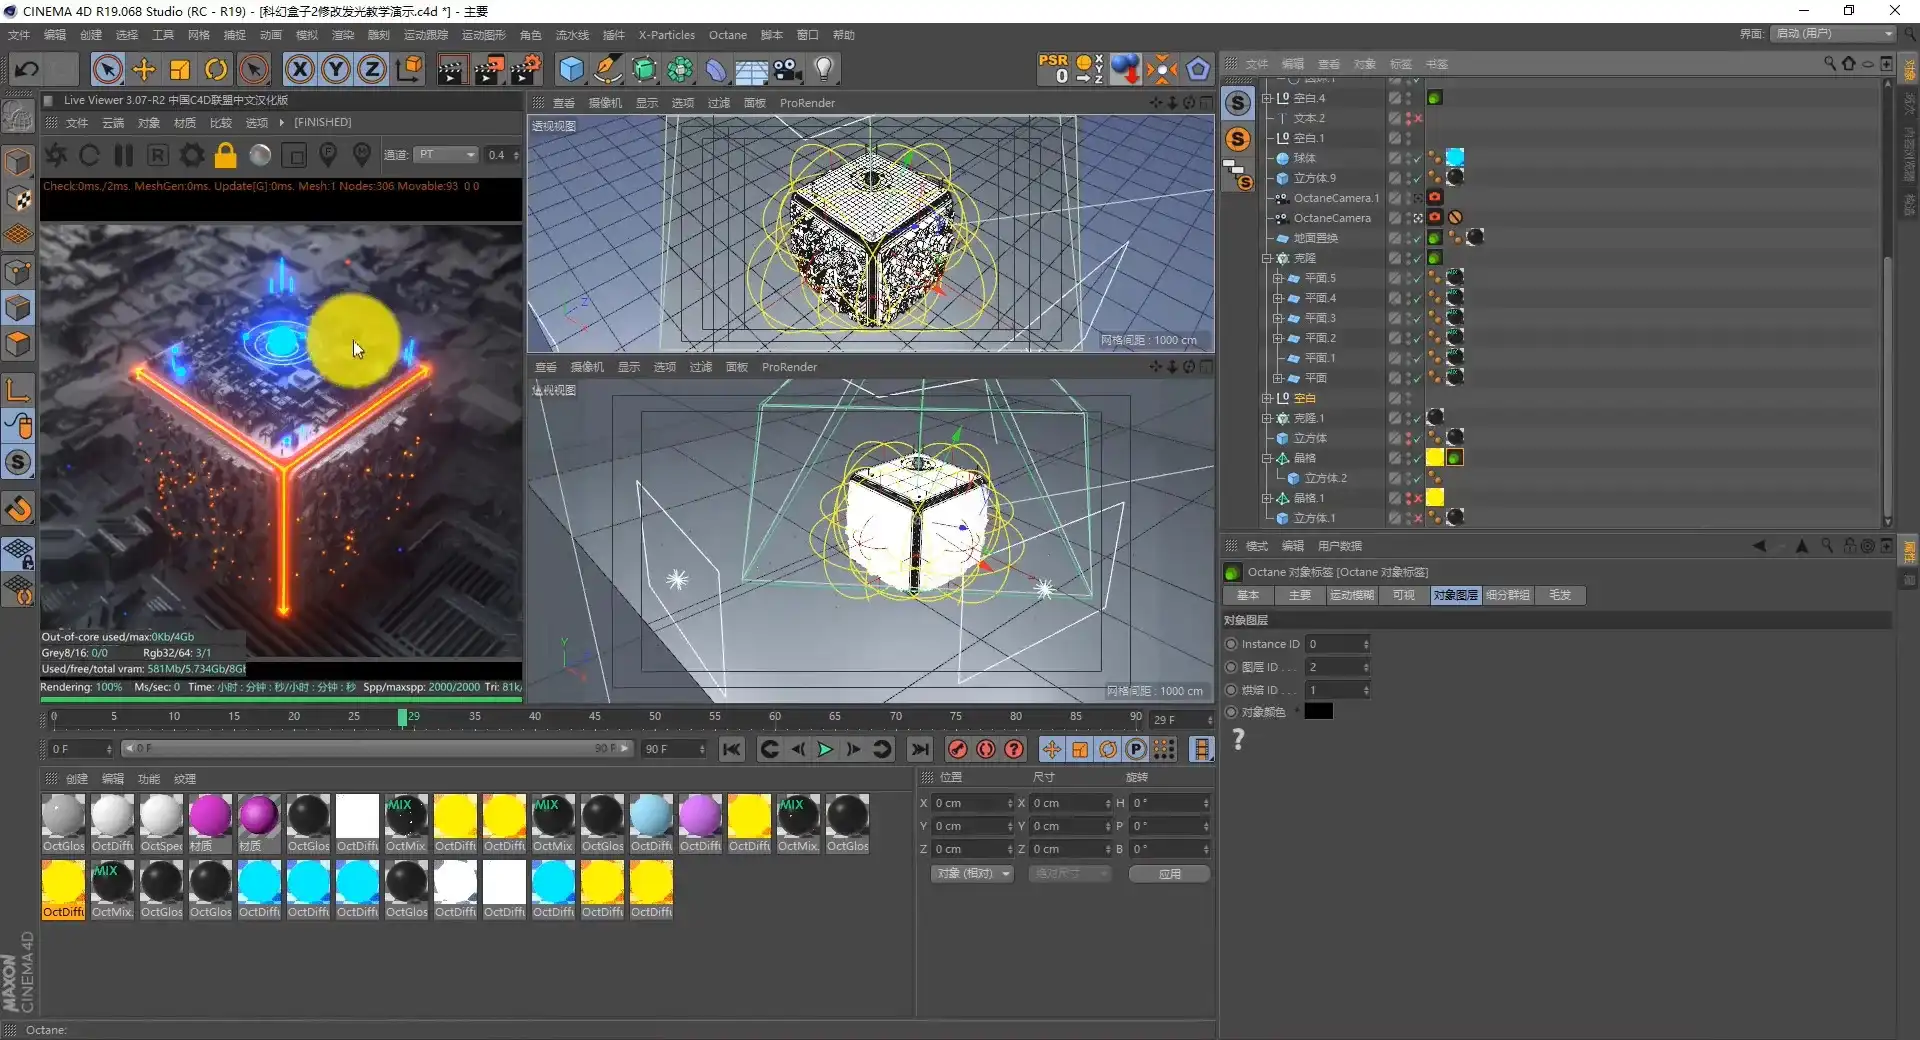
Task: Expand the 空白.4 null object
Action: 1267,98
